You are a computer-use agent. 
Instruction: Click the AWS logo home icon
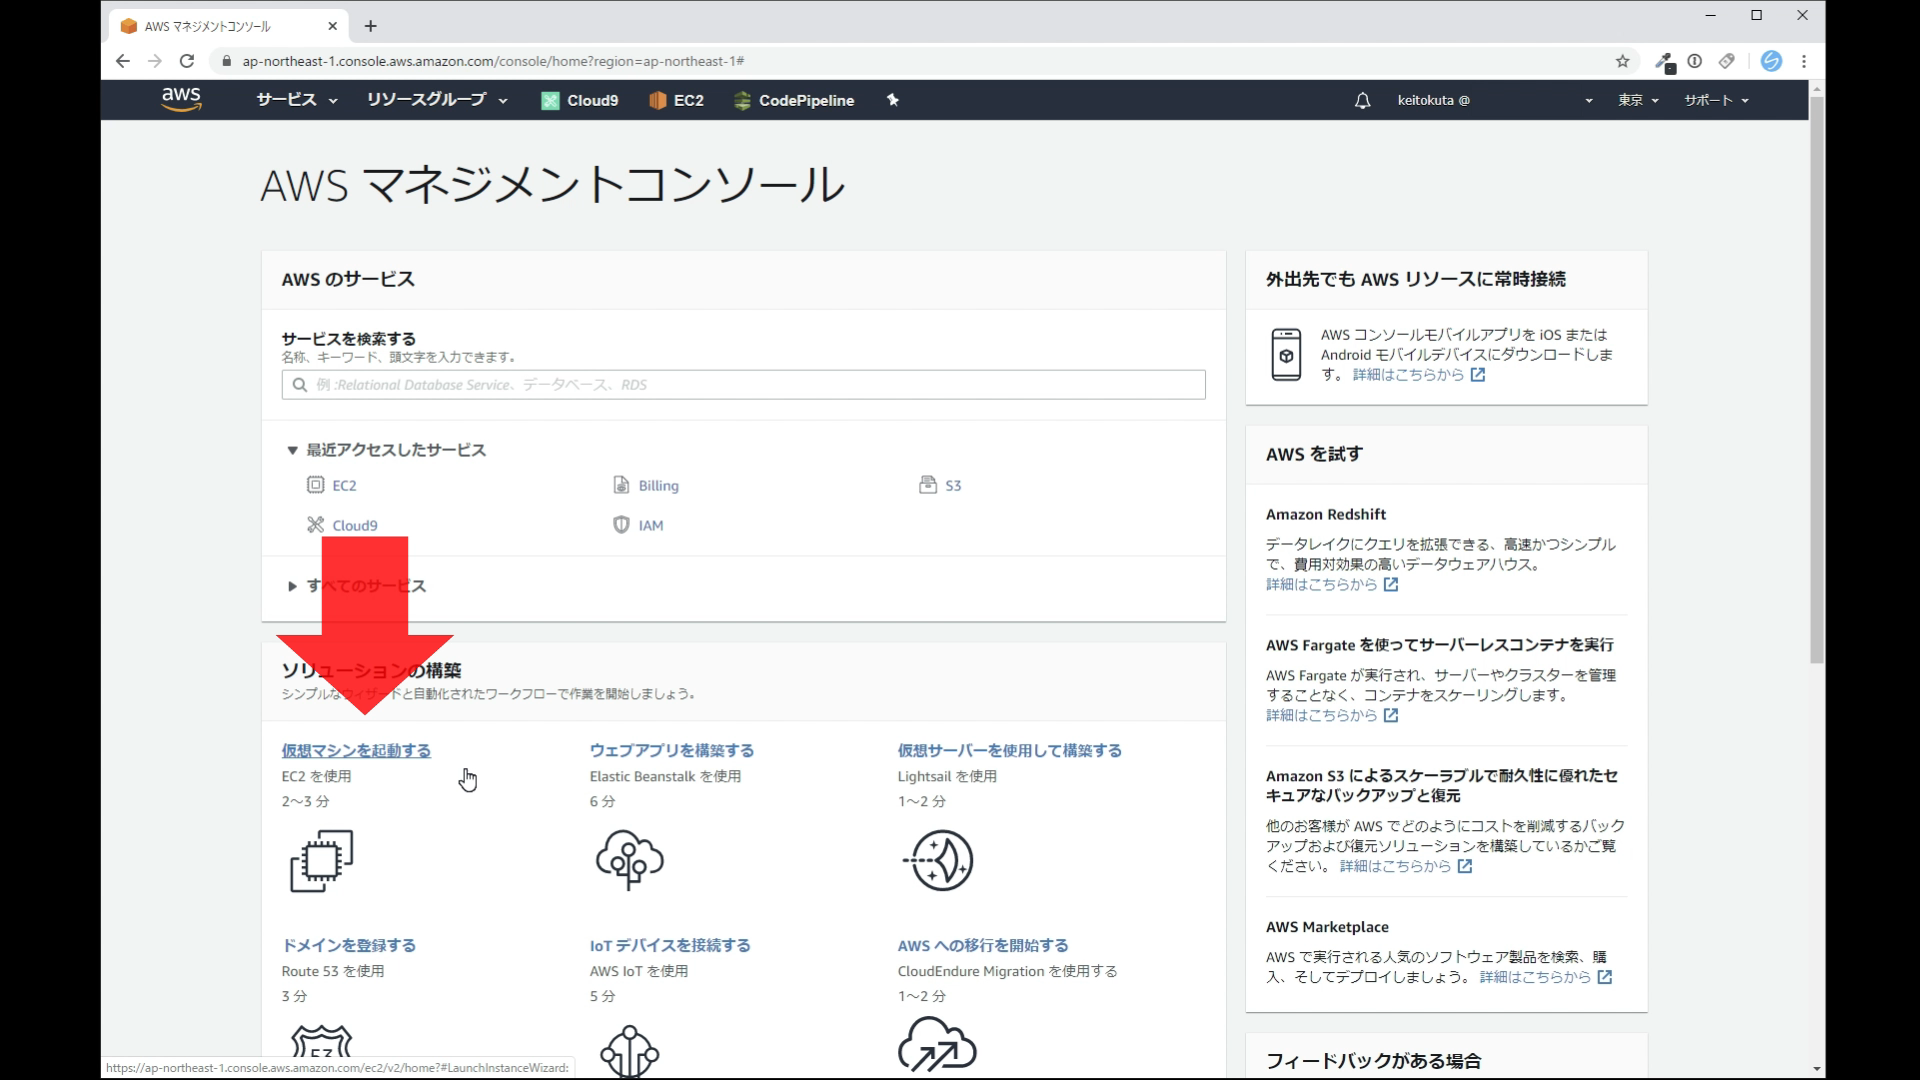click(181, 99)
